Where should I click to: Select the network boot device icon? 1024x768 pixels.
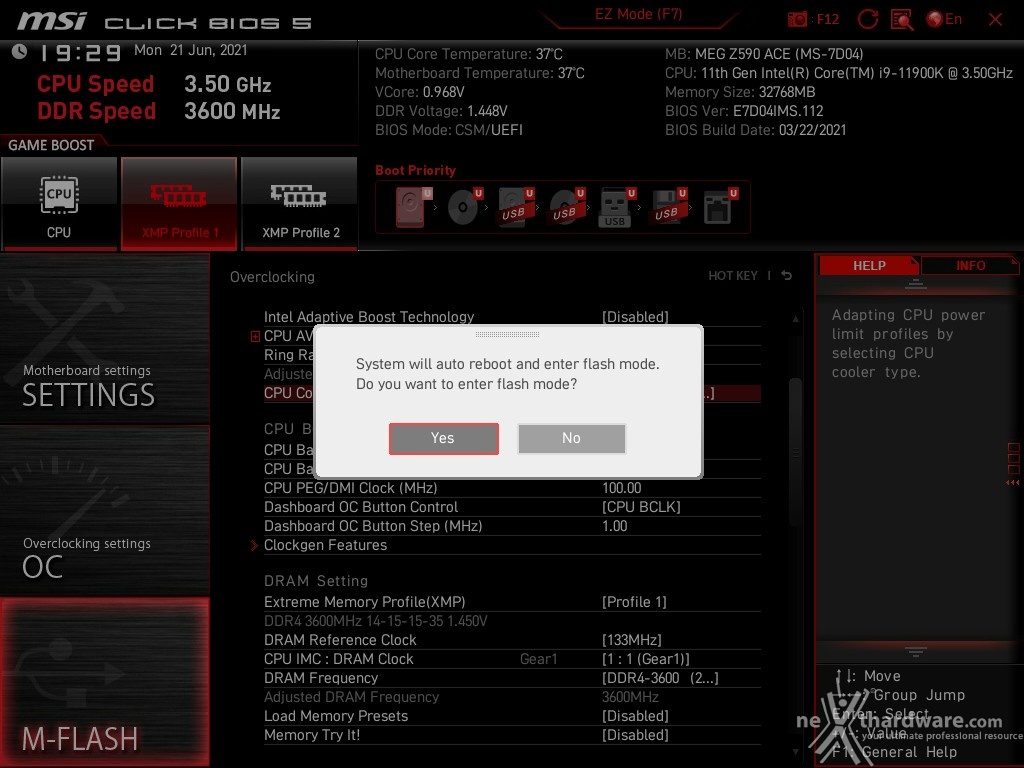pyautogui.click(x=720, y=207)
